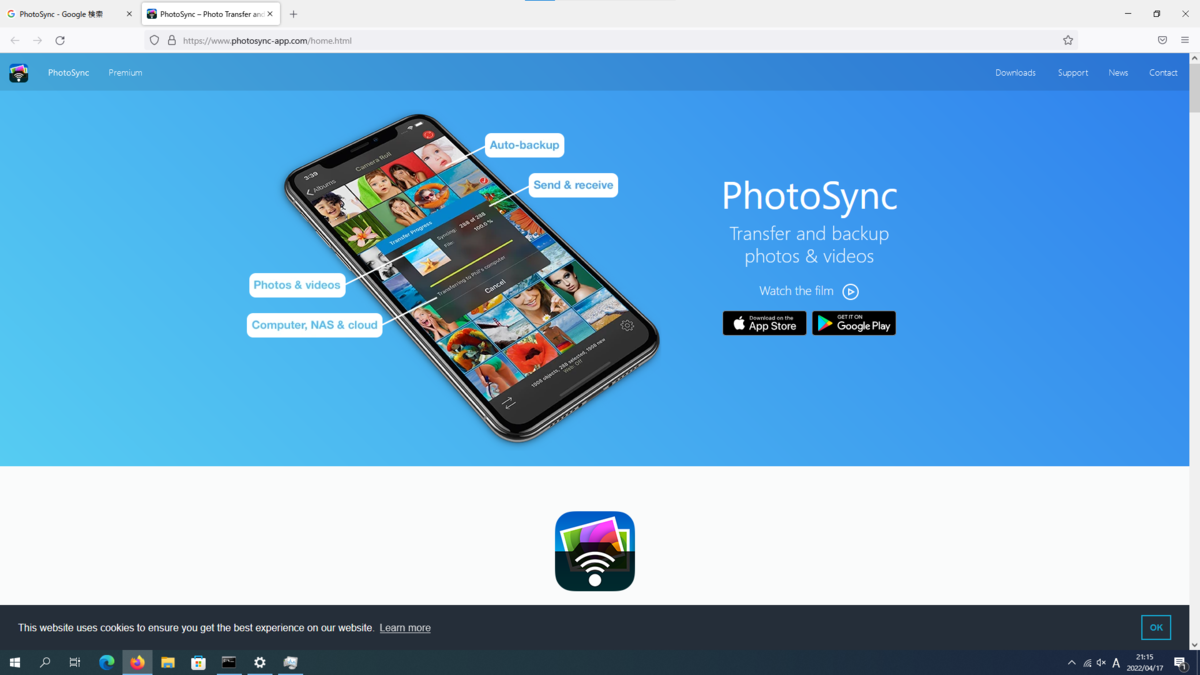Click the Computer, NAS & cloud label
The height and width of the screenshot is (675, 1200).
315,325
